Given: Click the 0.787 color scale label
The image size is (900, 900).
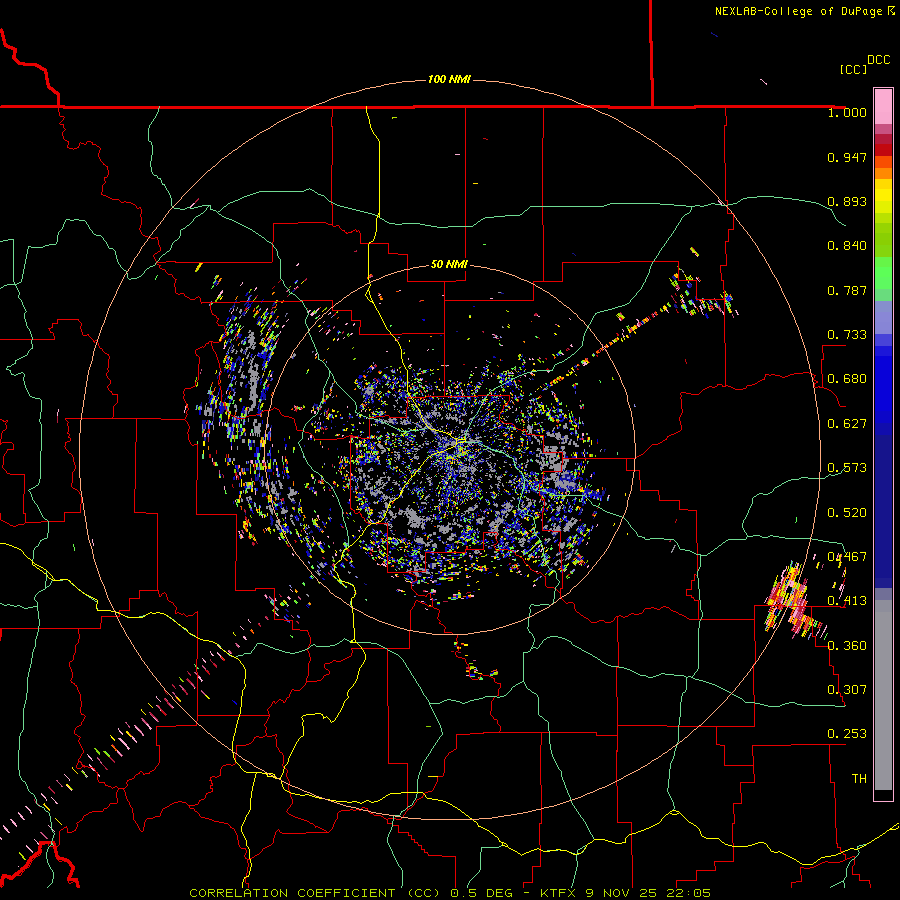Looking at the screenshot, I should (847, 290).
